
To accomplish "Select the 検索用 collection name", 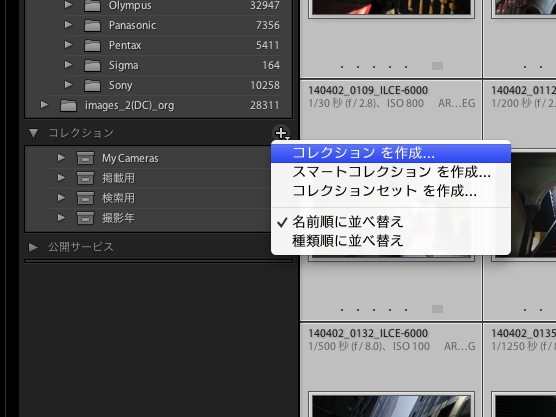I will pos(118,198).
